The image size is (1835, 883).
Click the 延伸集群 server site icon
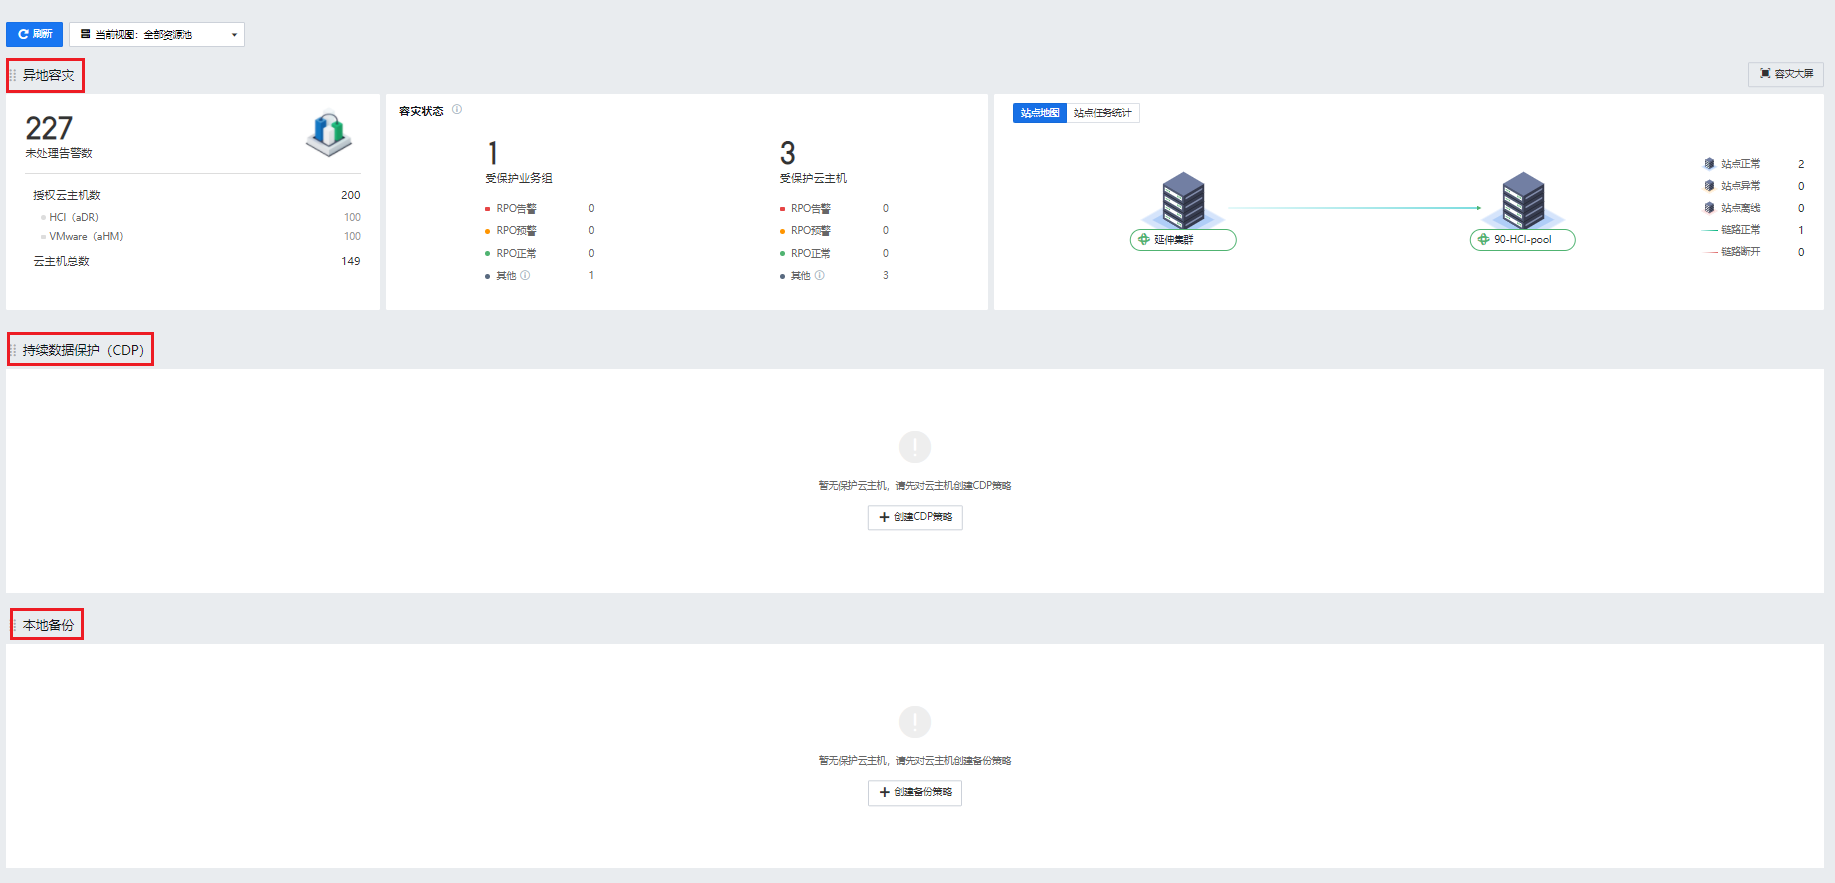pyautogui.click(x=1183, y=199)
